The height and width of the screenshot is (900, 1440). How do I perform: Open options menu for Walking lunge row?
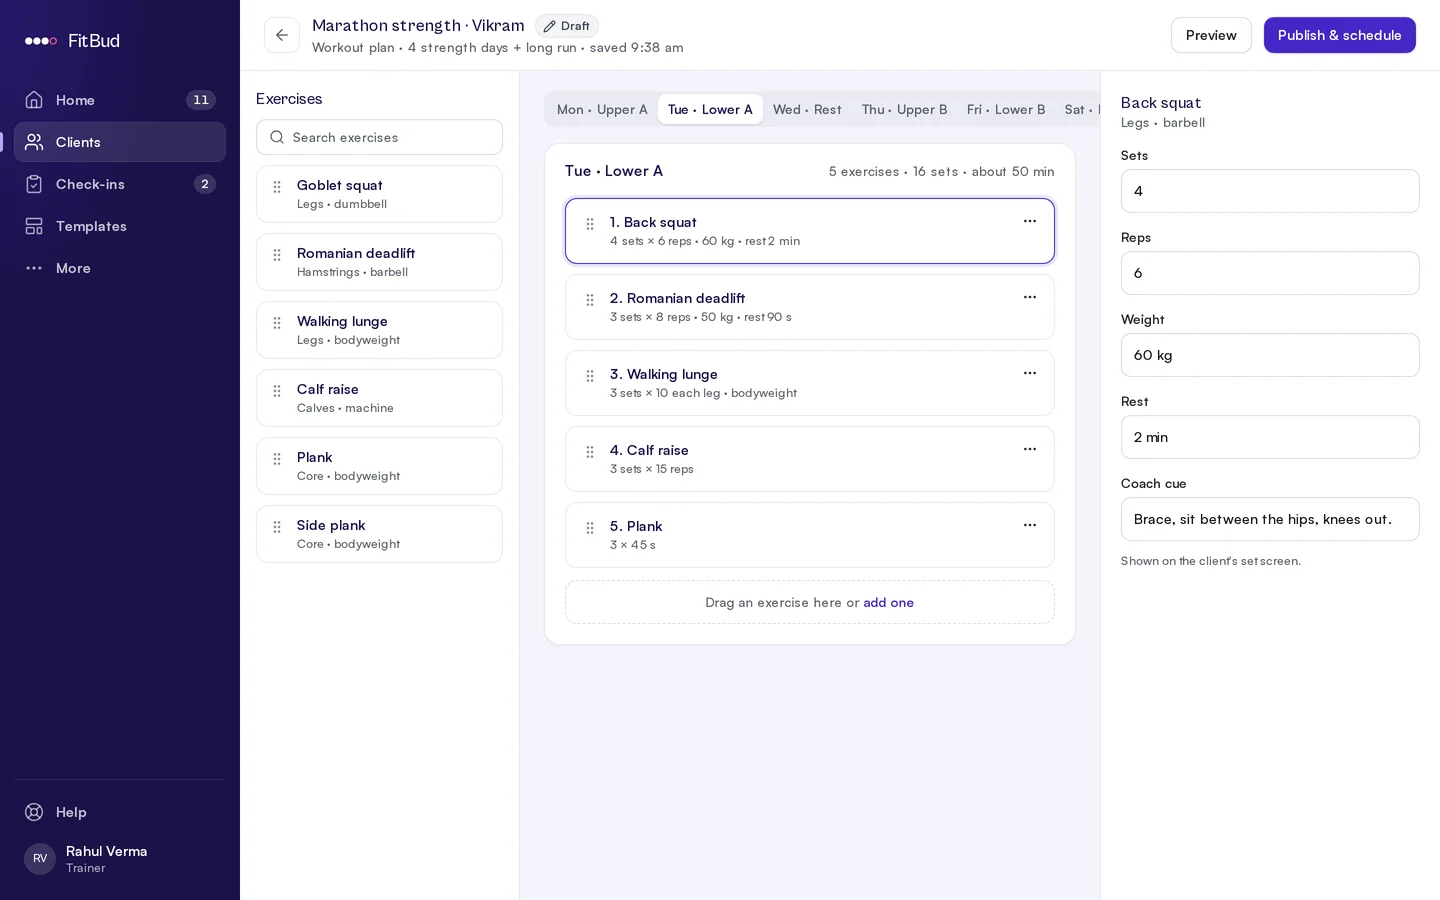[x=1030, y=373]
